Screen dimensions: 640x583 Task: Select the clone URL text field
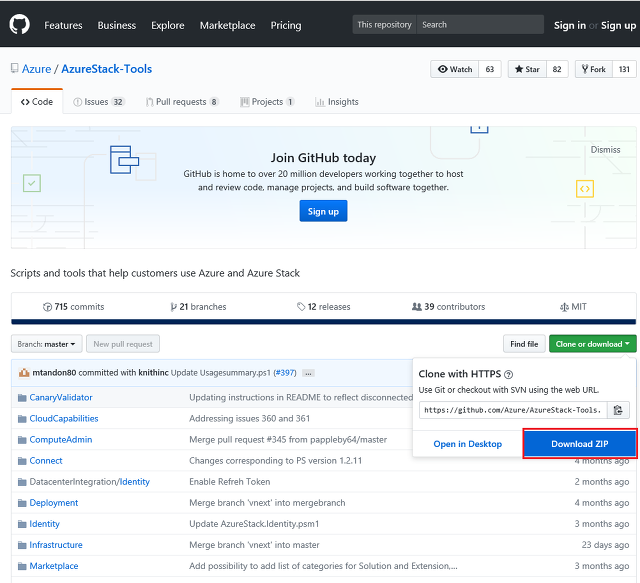click(513, 410)
